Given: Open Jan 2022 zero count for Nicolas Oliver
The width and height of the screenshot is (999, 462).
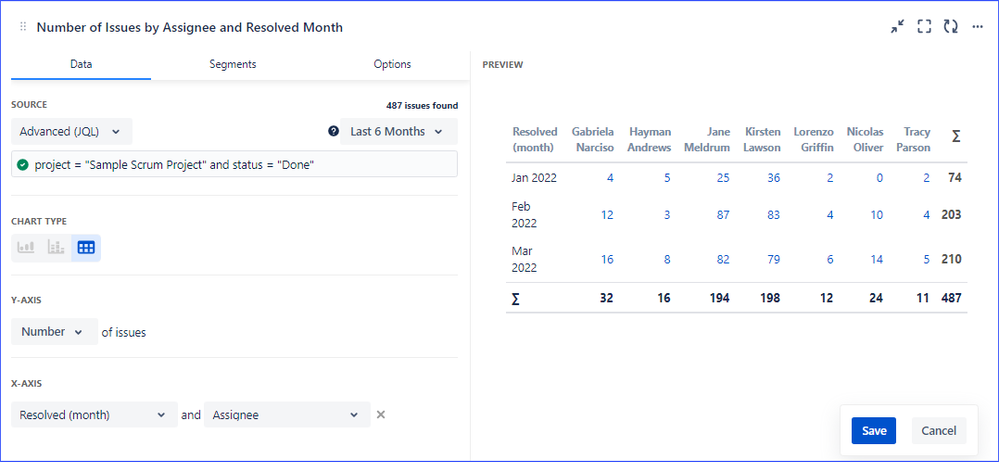Looking at the screenshot, I should pos(880,178).
